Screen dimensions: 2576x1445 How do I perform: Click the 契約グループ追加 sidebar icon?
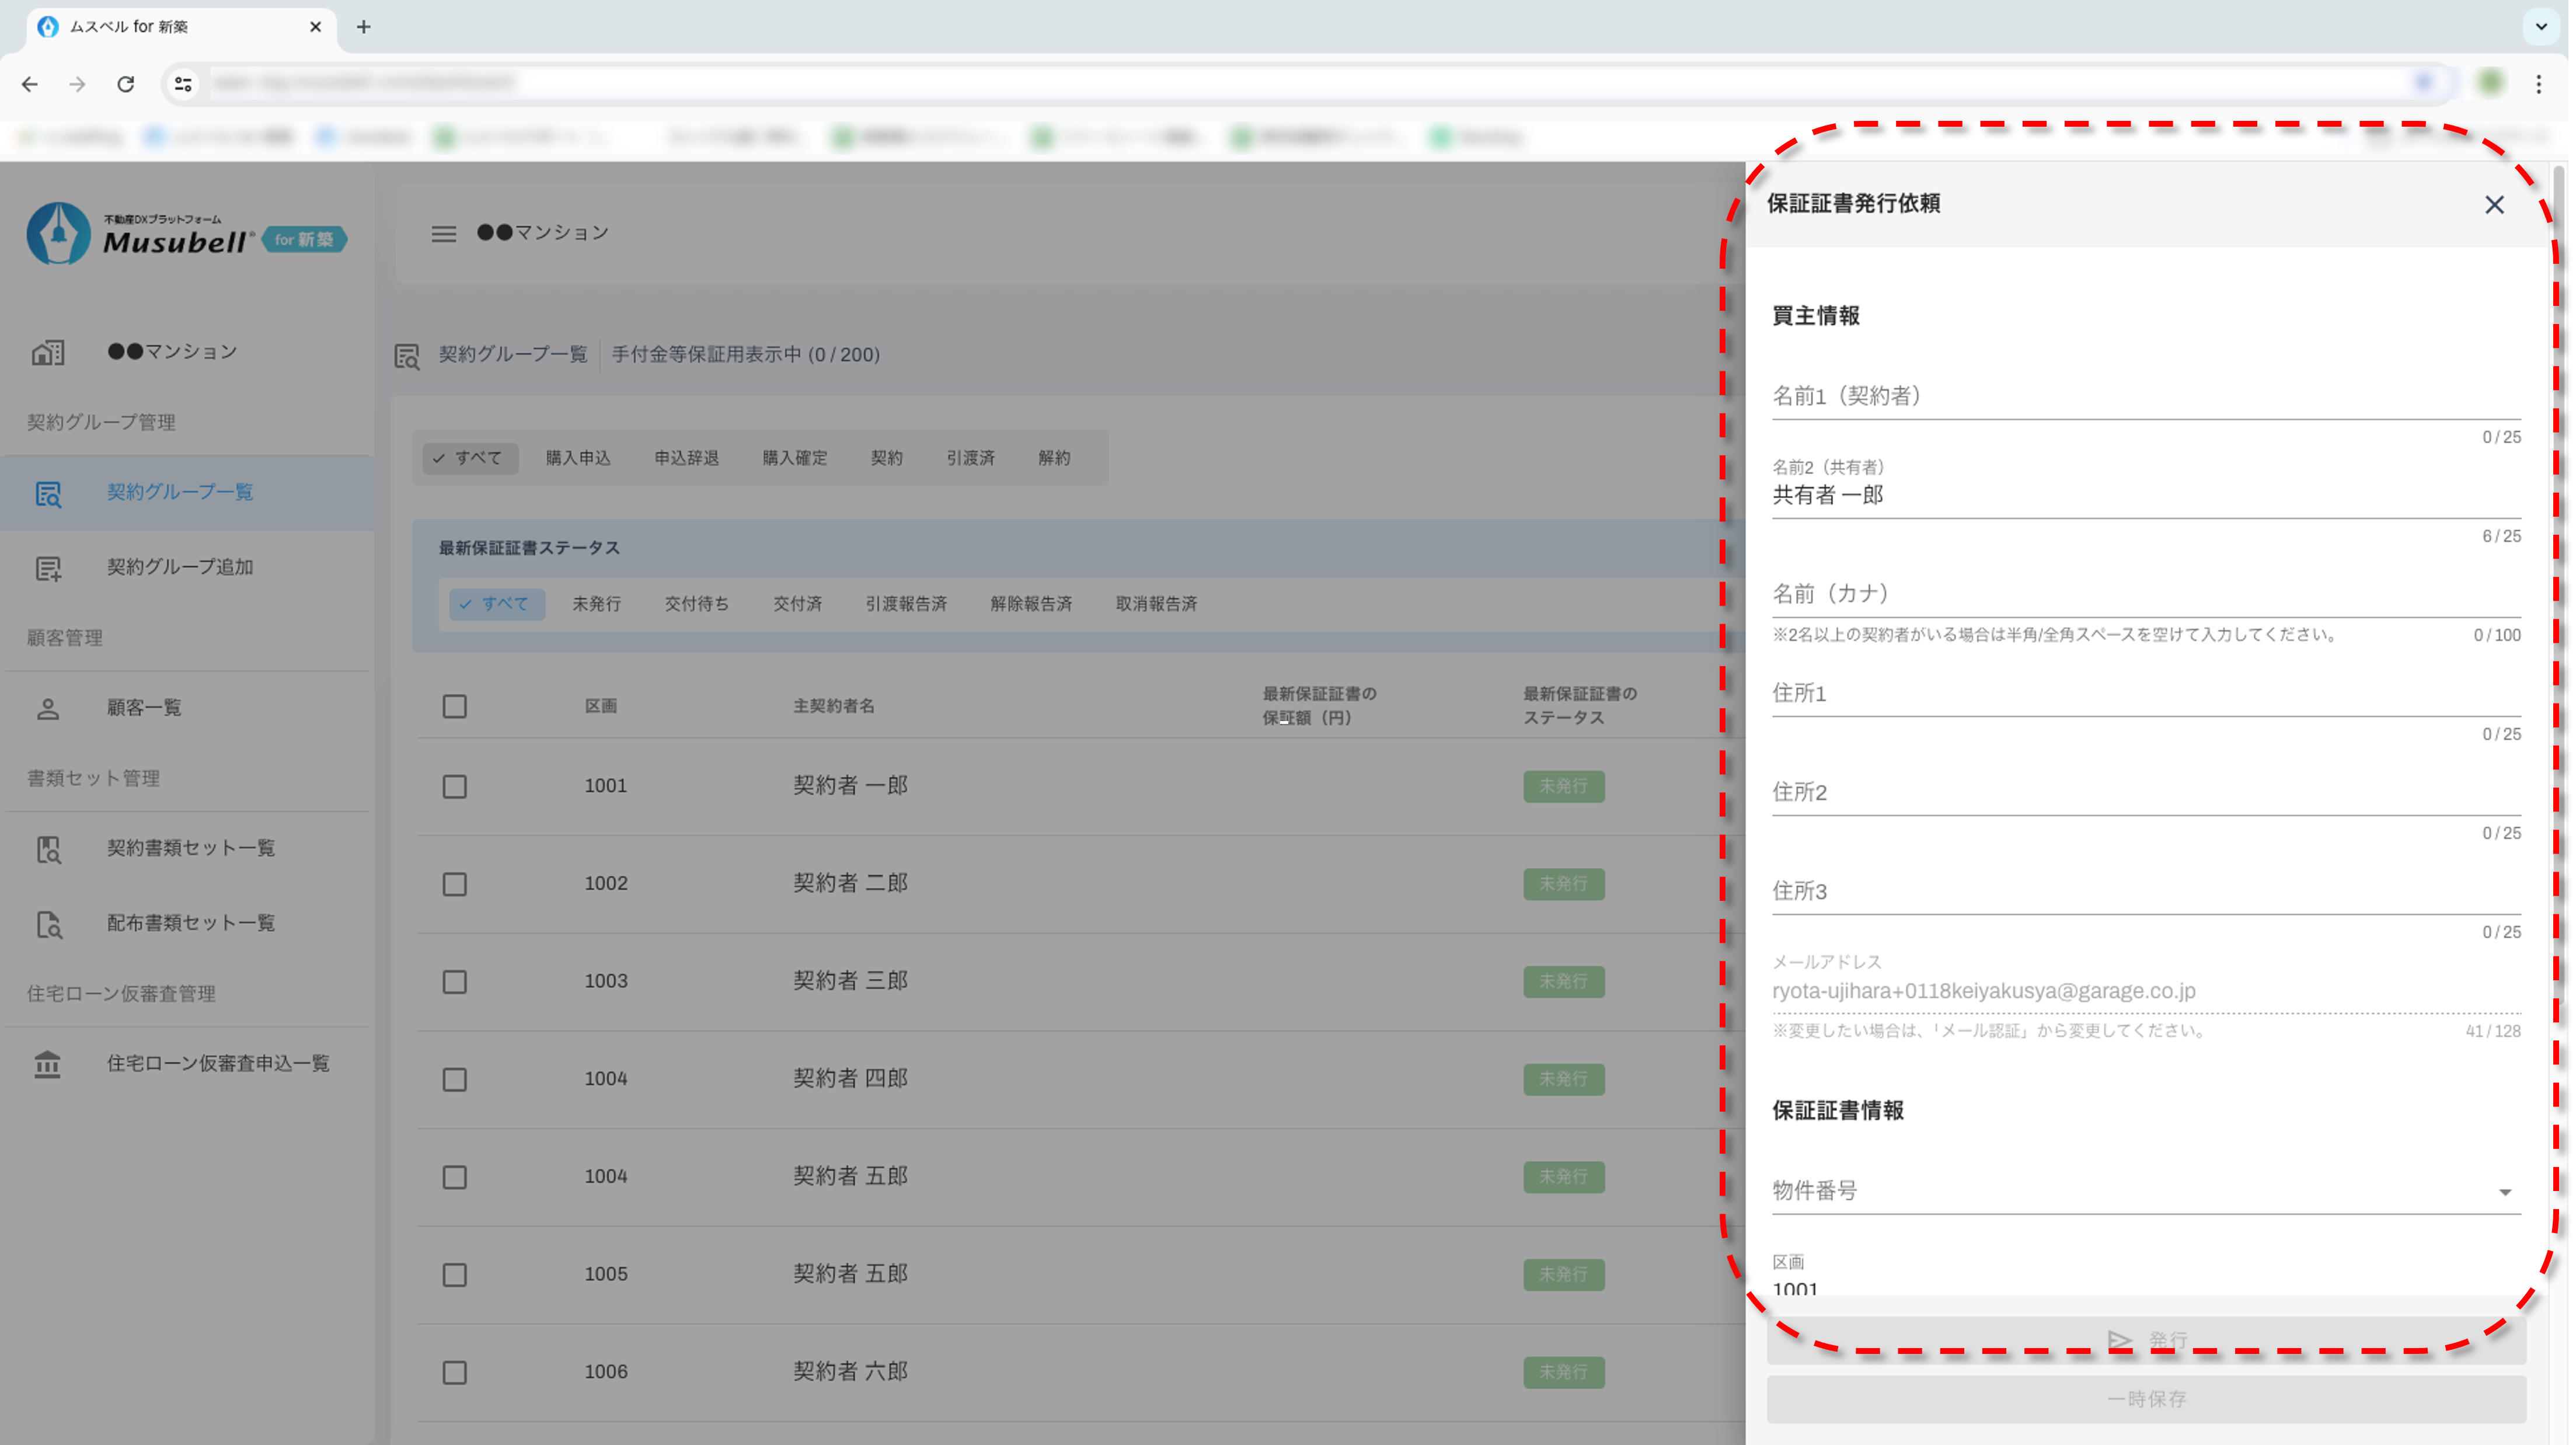[48, 568]
